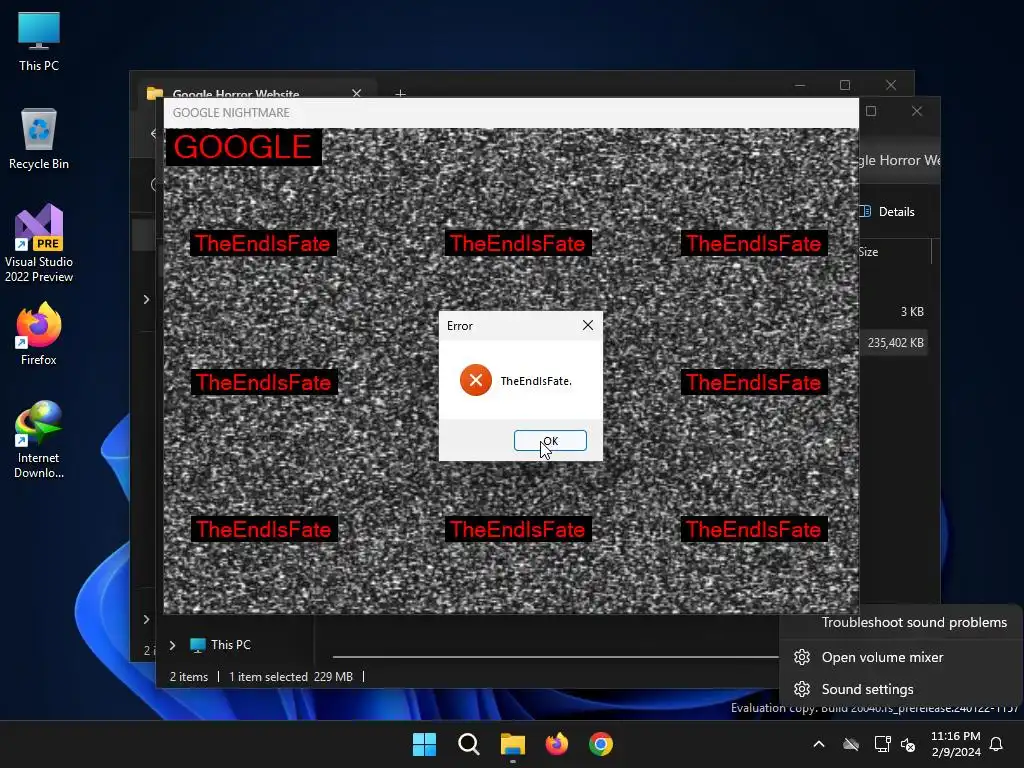Open taskbar Search
This screenshot has width=1024, height=768.
click(468, 744)
